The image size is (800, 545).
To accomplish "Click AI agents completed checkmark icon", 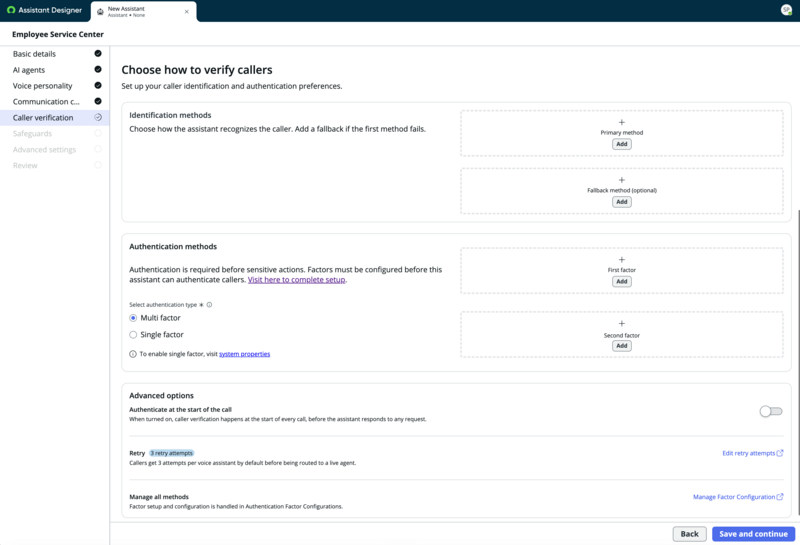I will tap(98, 69).
